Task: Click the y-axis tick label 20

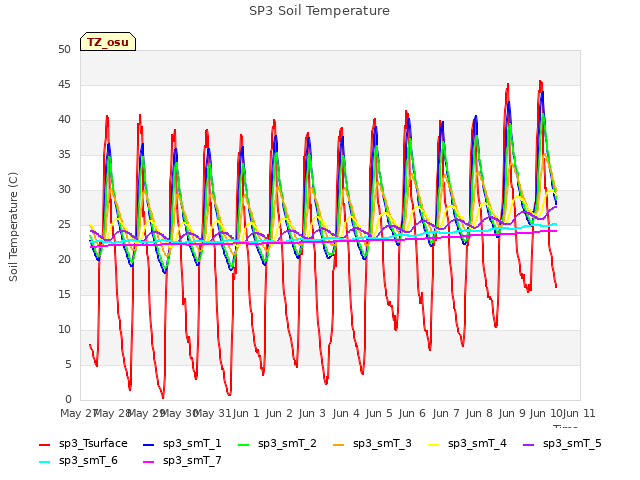Action: [64, 260]
